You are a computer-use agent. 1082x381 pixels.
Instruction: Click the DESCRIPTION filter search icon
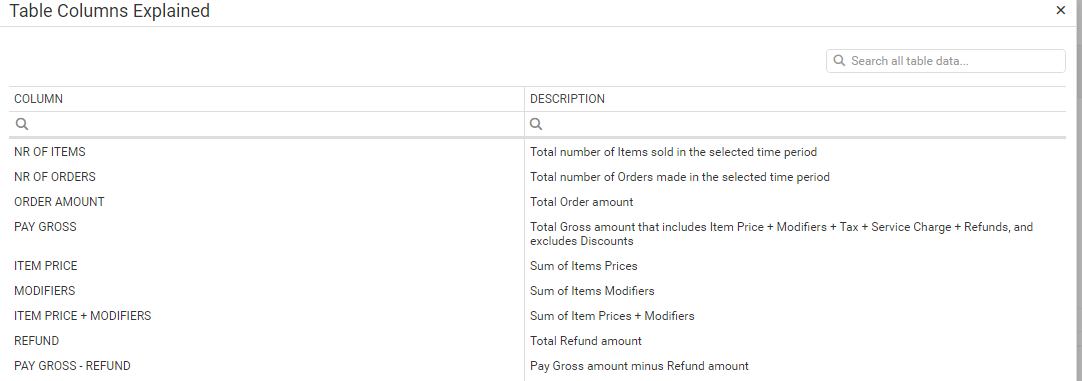coord(536,124)
